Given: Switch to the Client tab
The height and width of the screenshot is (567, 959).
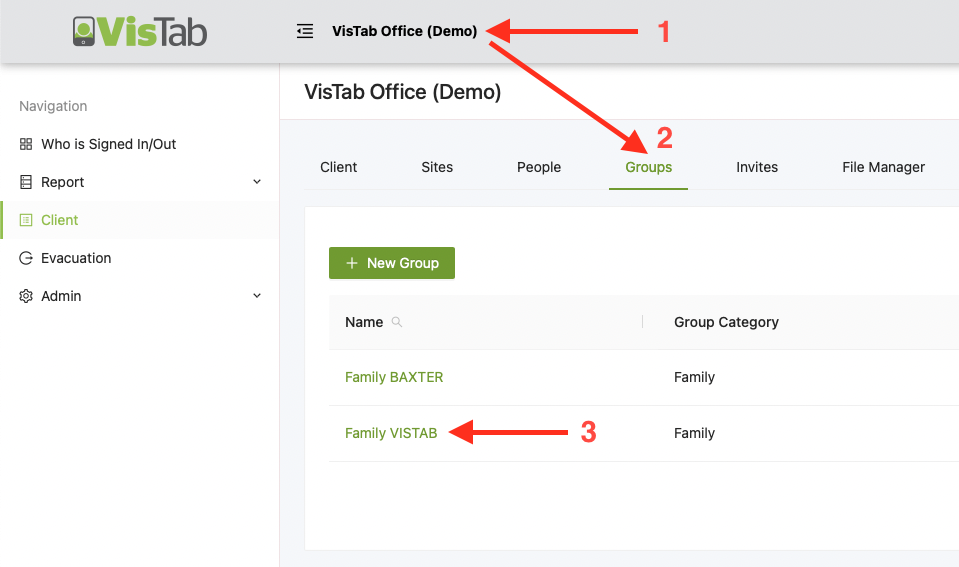Looking at the screenshot, I should 338,167.
